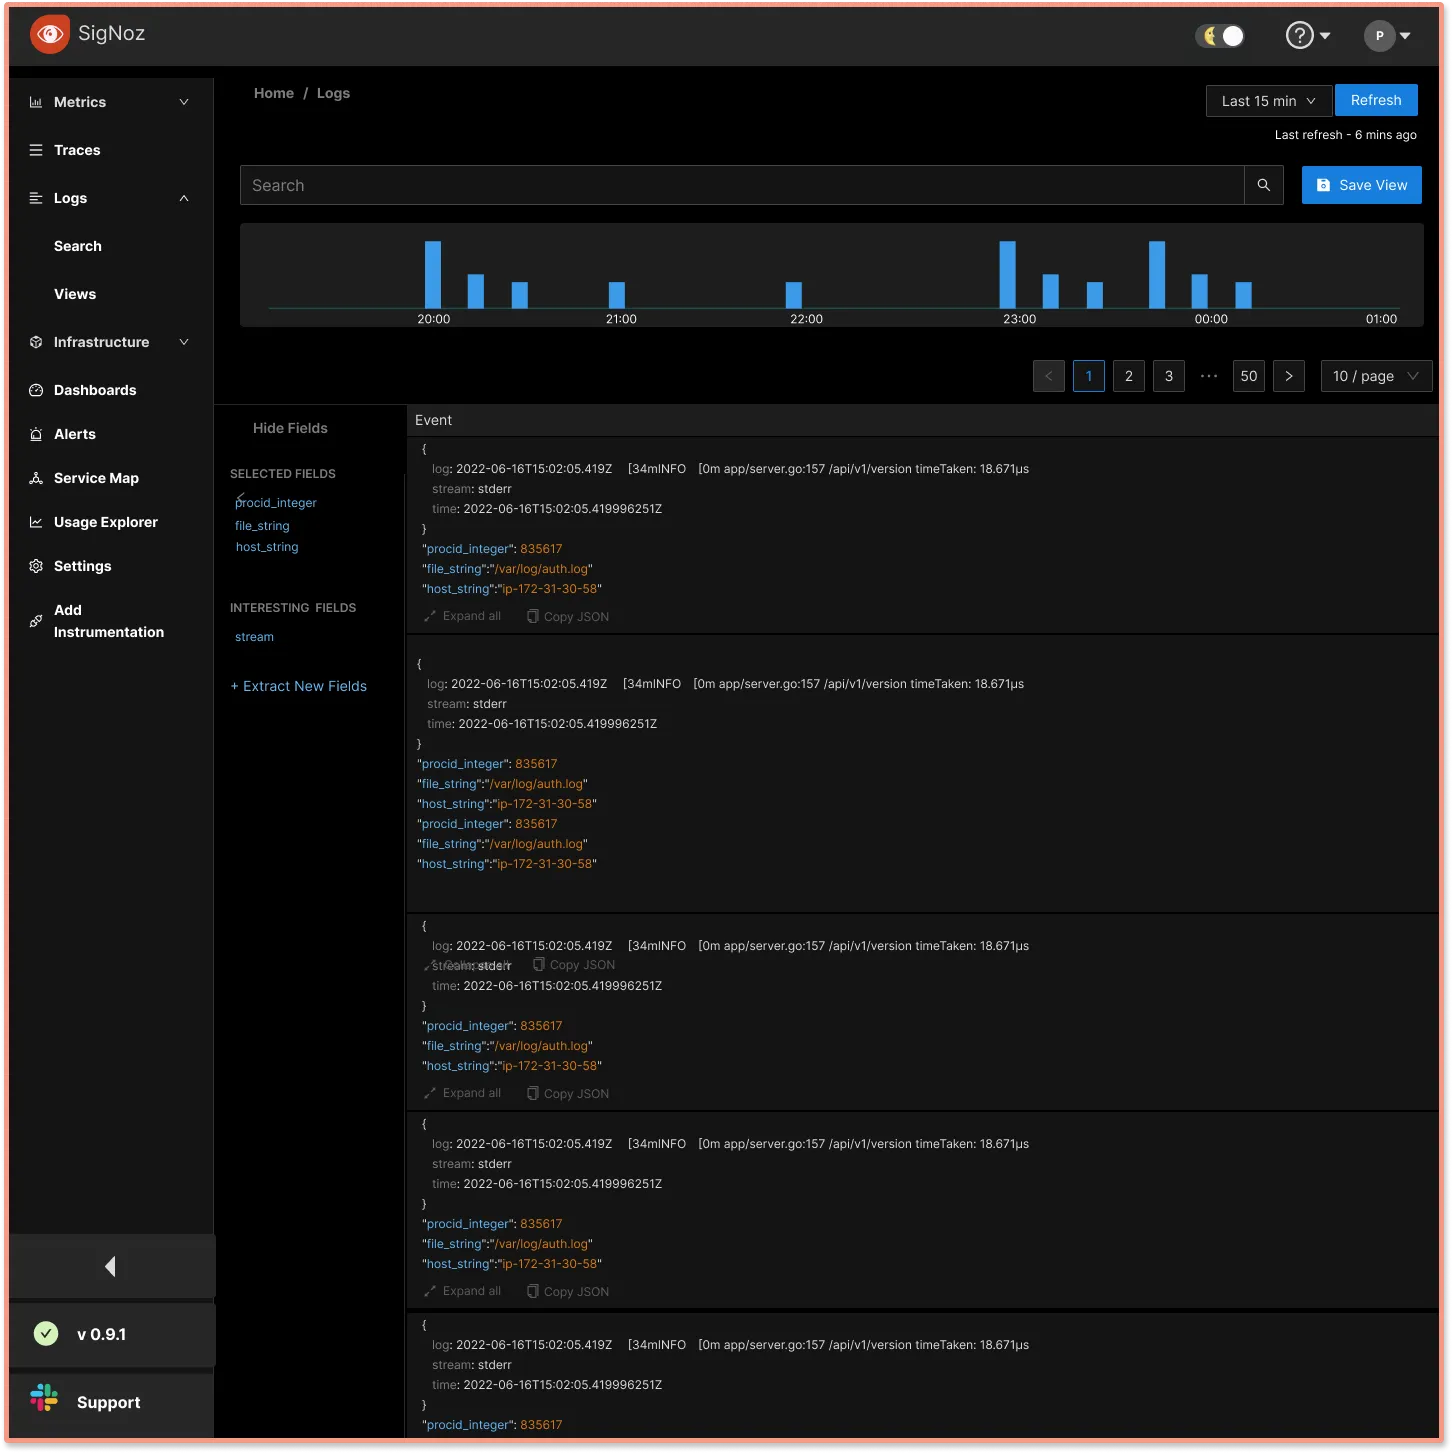Hide Fields panel toggle
1452x1453 pixels.
(x=290, y=428)
